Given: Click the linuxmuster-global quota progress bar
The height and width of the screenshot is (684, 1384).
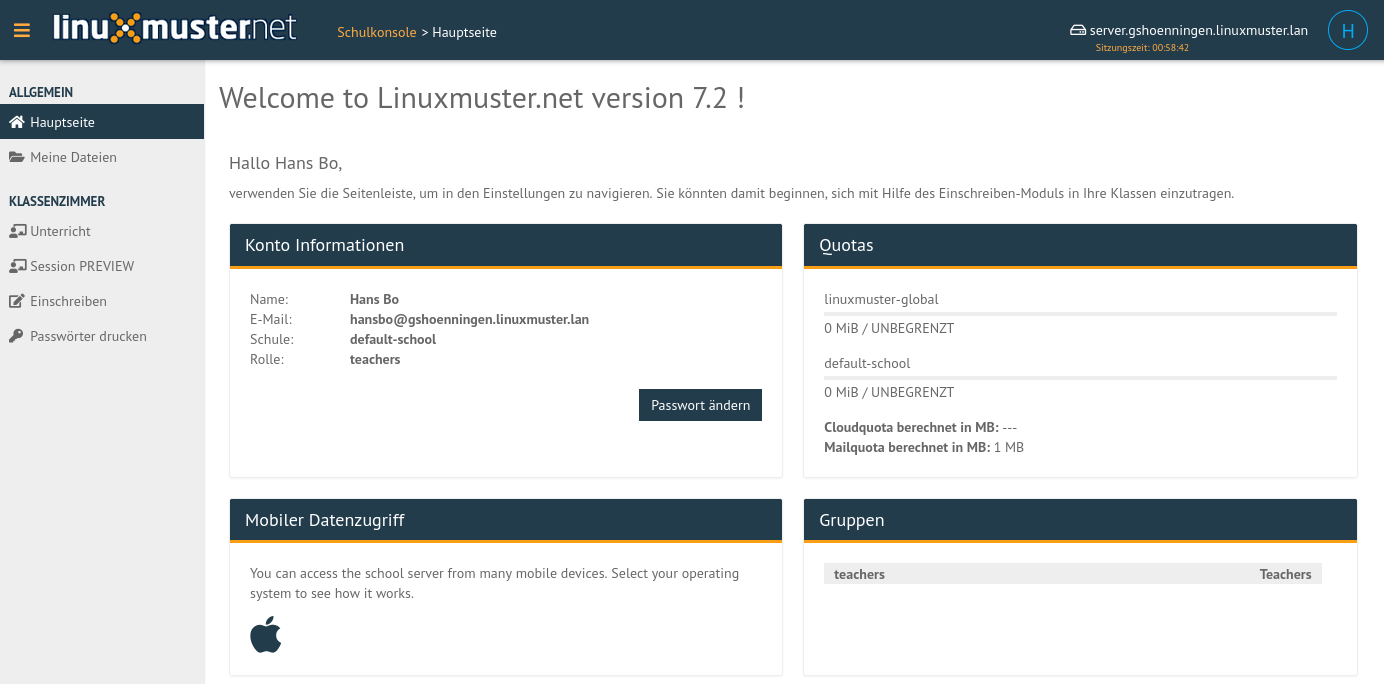Looking at the screenshot, I should coord(1080,313).
